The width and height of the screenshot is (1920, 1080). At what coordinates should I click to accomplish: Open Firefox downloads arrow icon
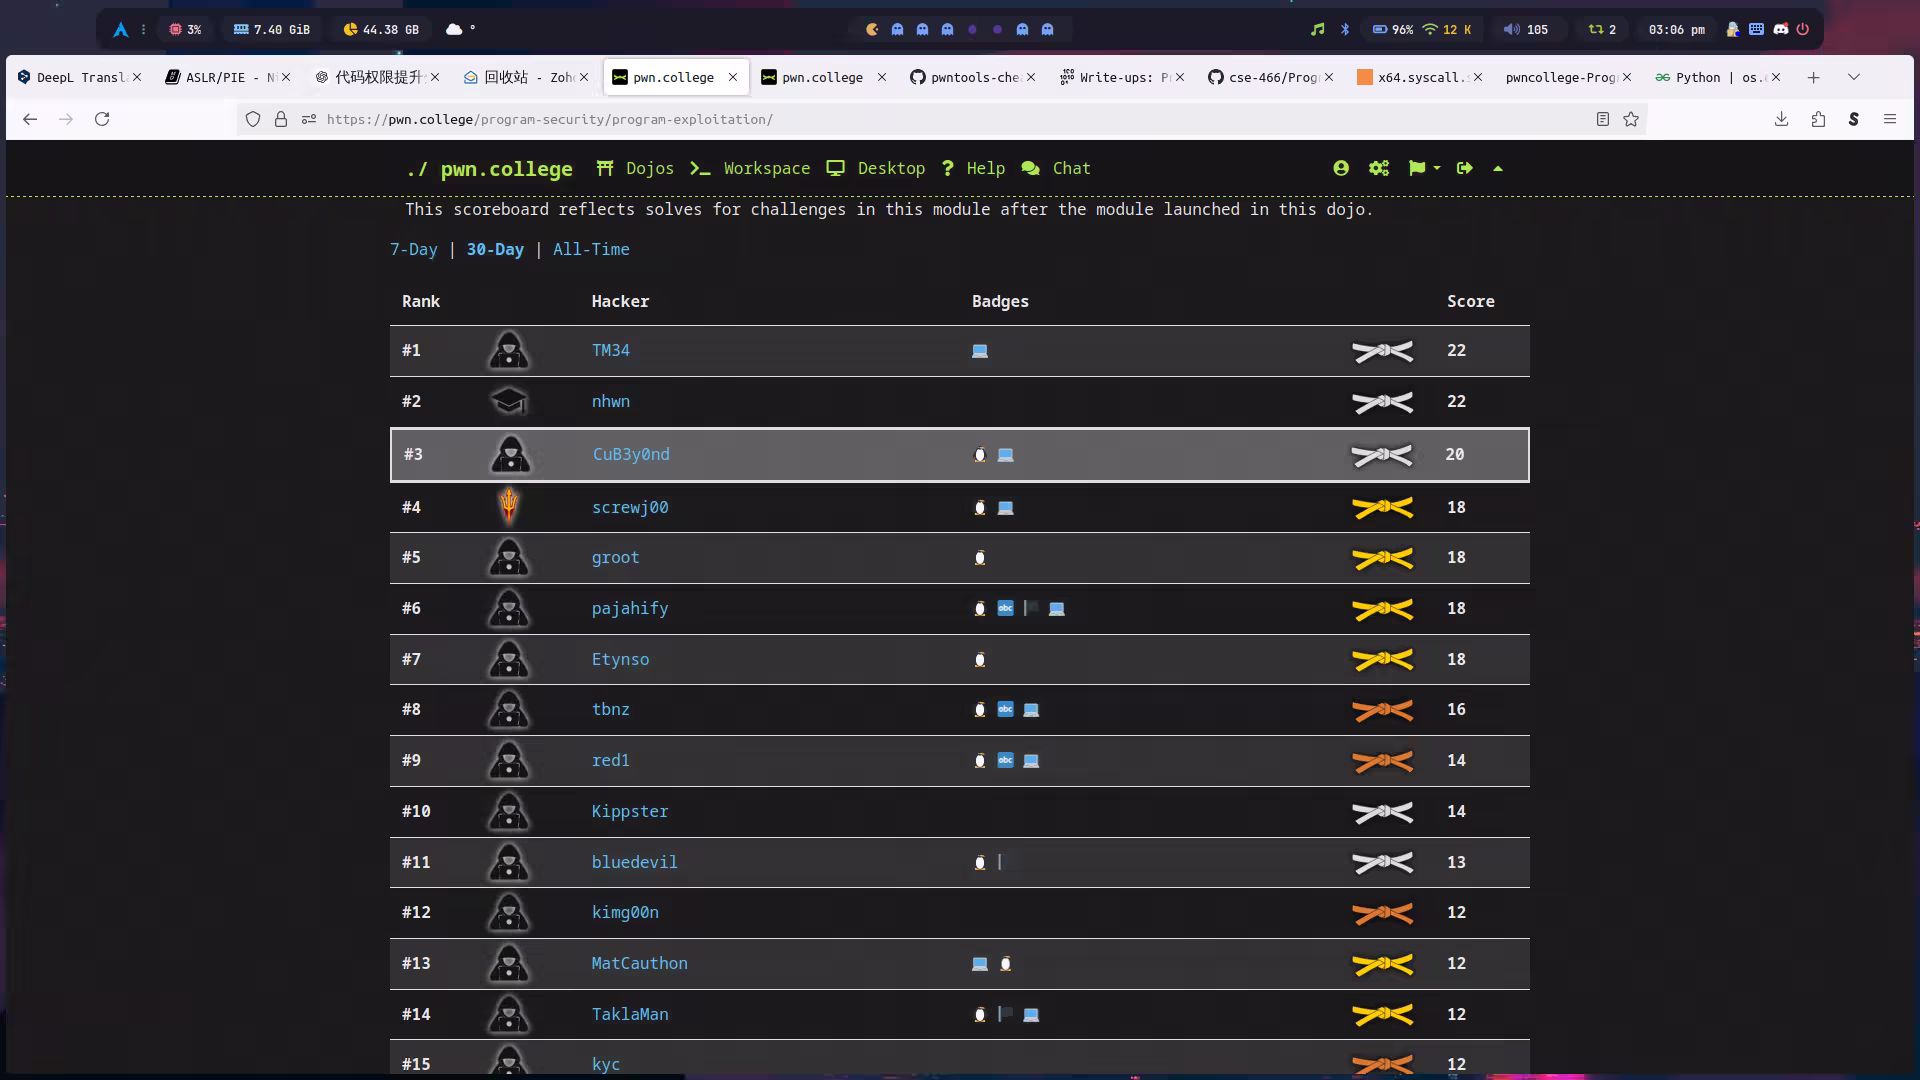tap(1781, 119)
